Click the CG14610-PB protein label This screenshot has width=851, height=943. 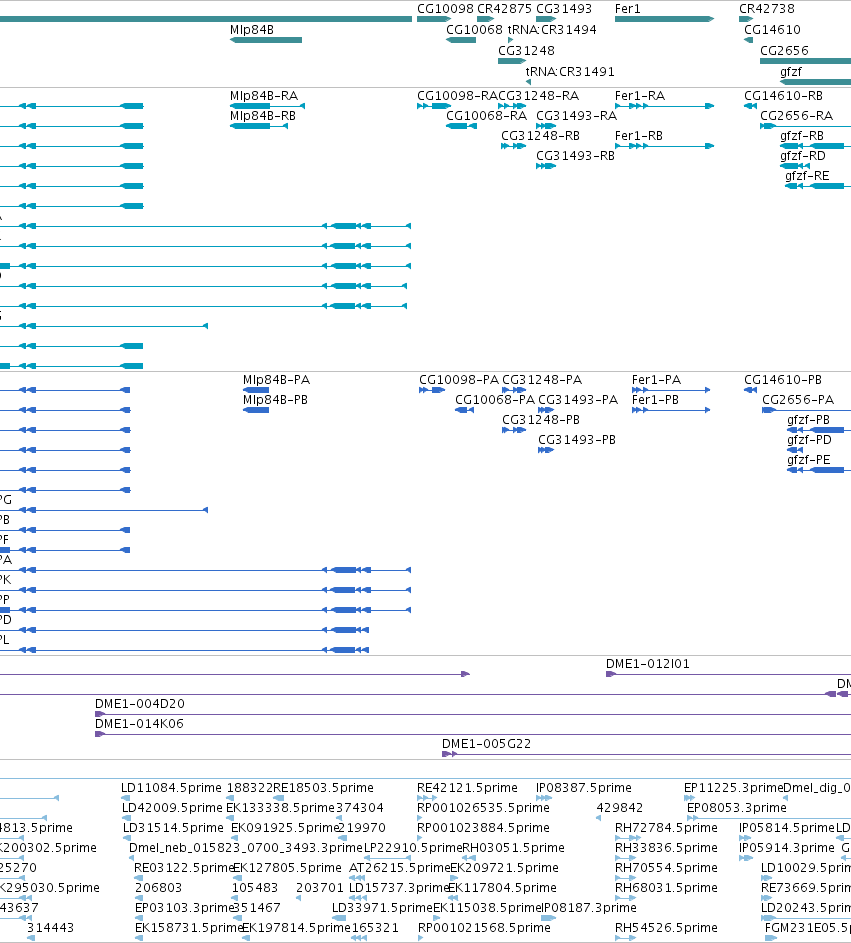pyautogui.click(x=782, y=379)
